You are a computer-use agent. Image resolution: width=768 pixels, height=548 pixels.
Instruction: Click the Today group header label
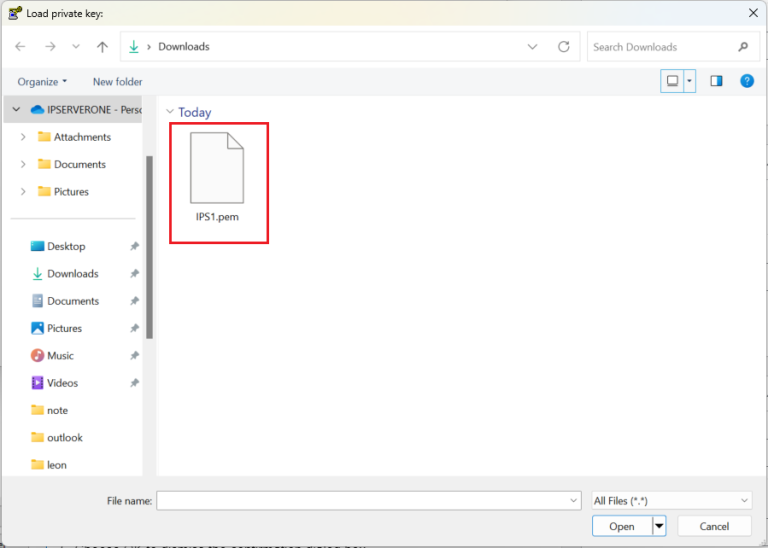(x=194, y=112)
